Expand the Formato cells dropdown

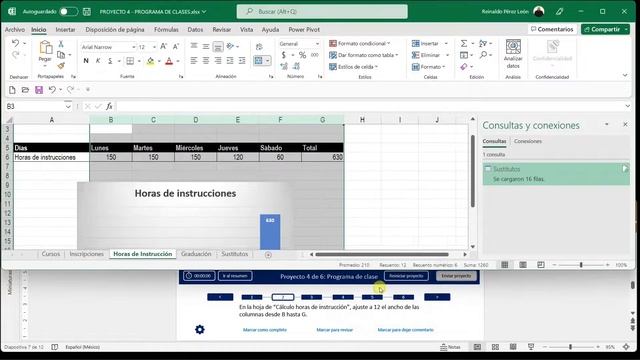(444, 67)
